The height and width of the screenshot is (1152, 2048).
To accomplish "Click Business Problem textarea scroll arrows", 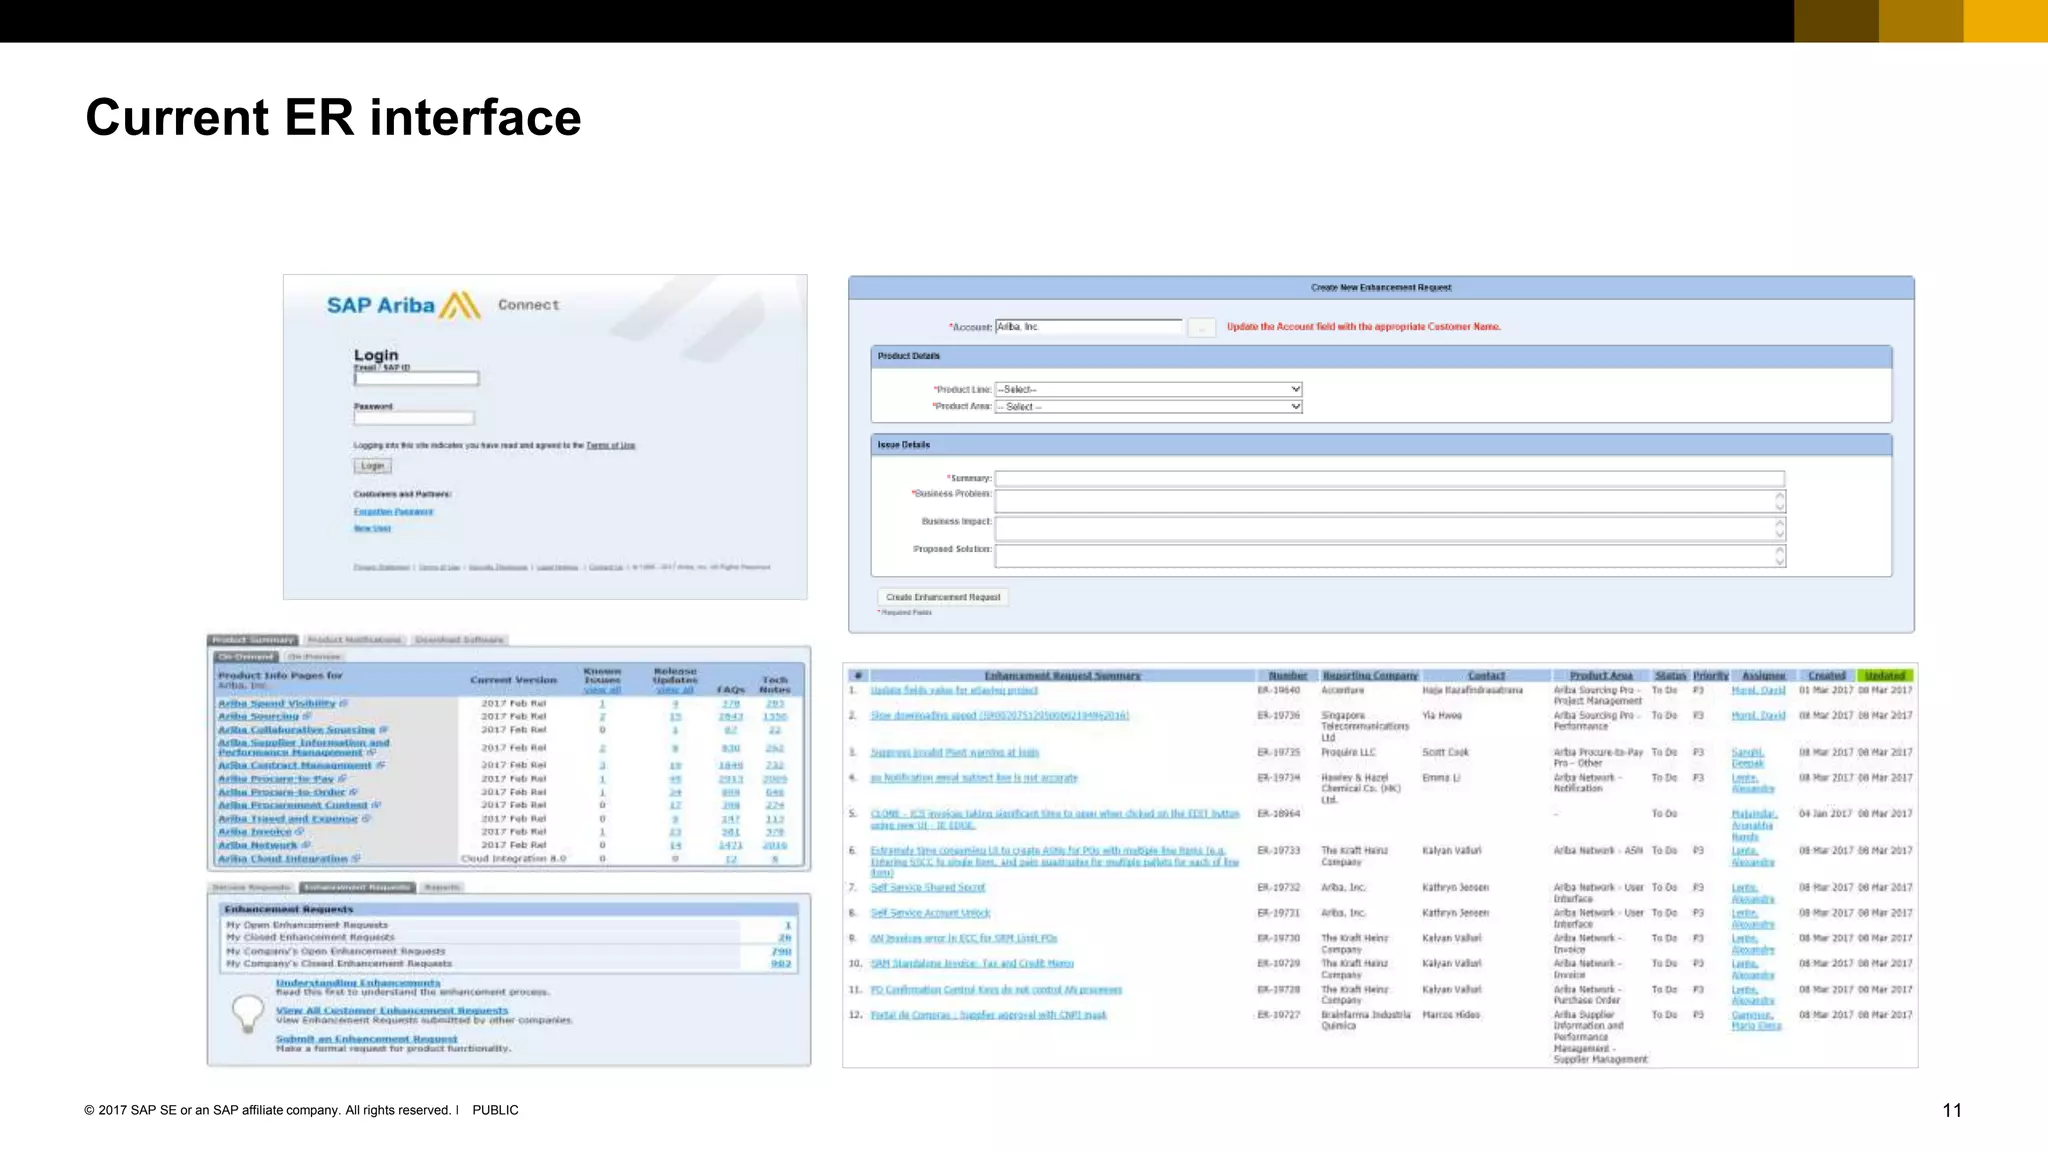I will (1779, 501).
